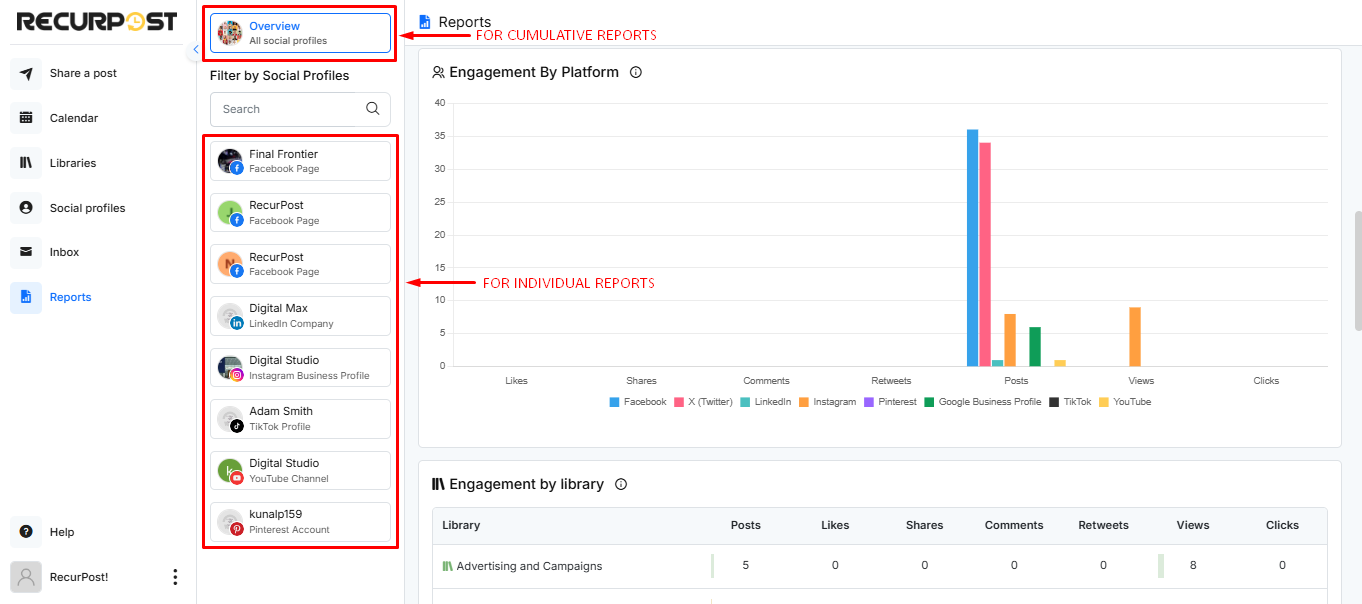
Task: Go to Social profiles via its icon
Action: [26, 208]
